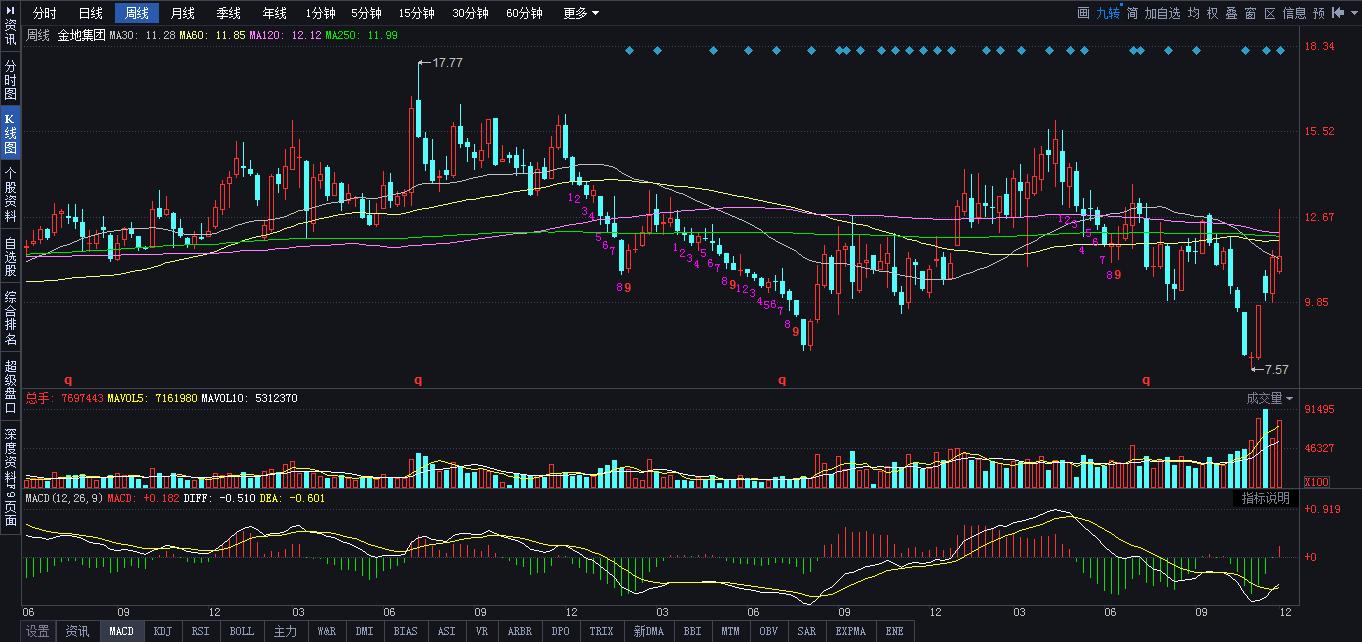Click the collapse sidebar icon at top left
Screen dimensions: 1362x642
(x=10, y=10)
